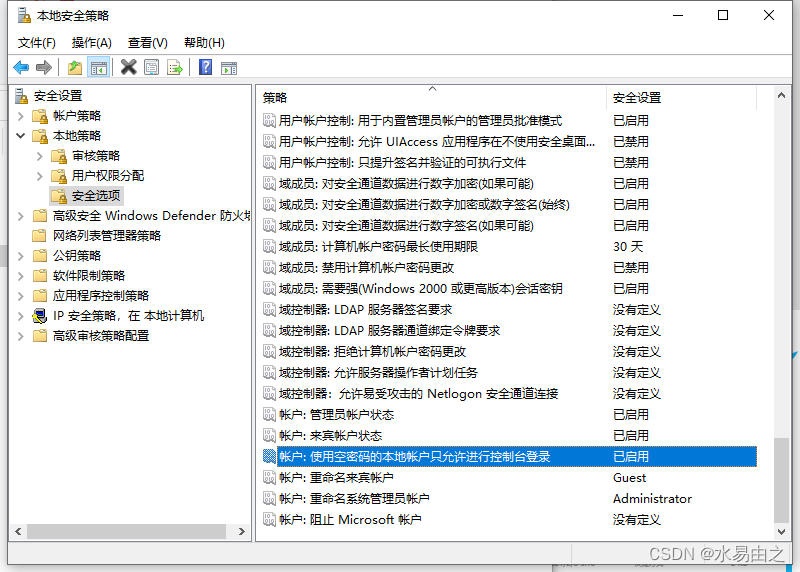Open Help question mark icon

tap(205, 67)
